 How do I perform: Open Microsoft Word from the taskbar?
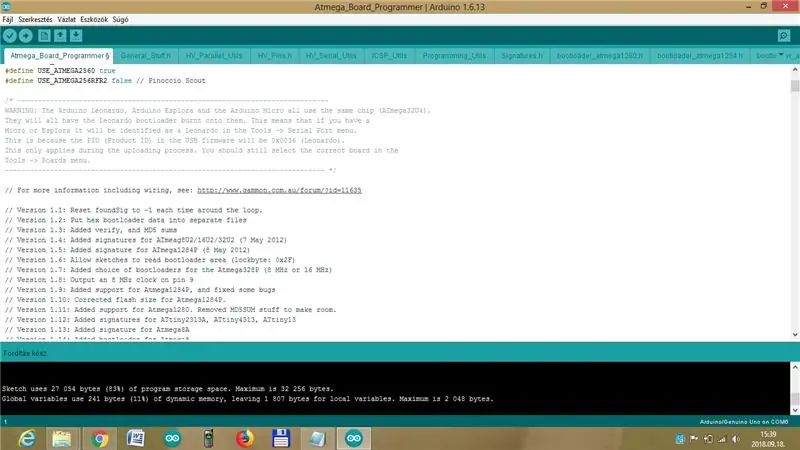pyautogui.click(x=136, y=438)
